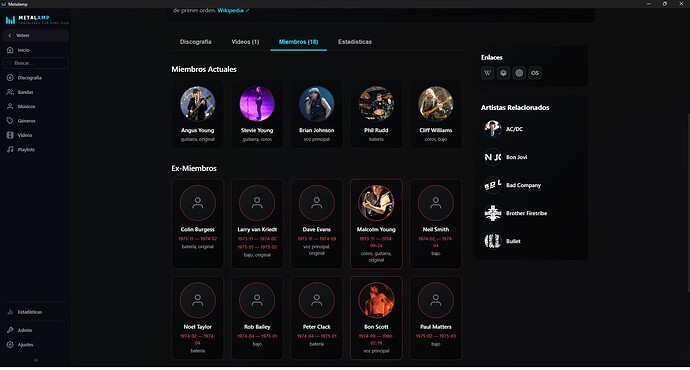Open Neil Smith ex-member card
This screenshot has width=690, height=370.
point(436,223)
